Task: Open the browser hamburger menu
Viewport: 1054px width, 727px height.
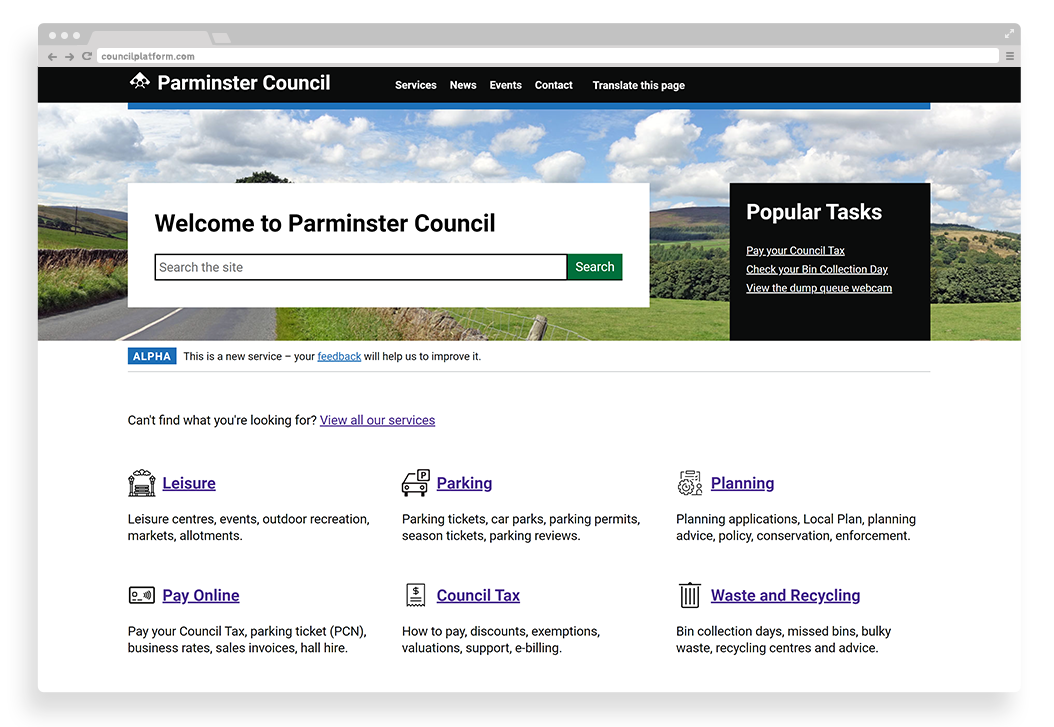Action: pyautogui.click(x=1009, y=56)
